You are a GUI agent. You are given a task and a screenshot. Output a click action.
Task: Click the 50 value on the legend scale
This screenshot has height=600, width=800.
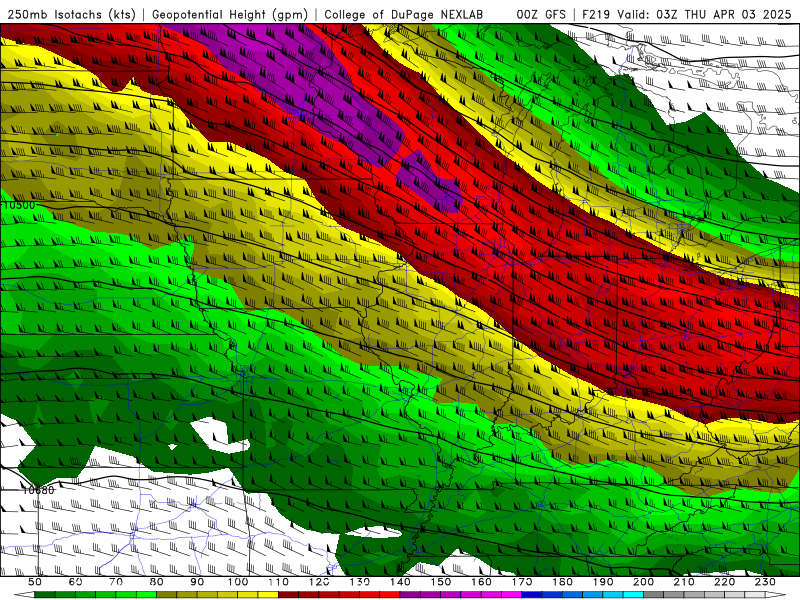click(35, 582)
